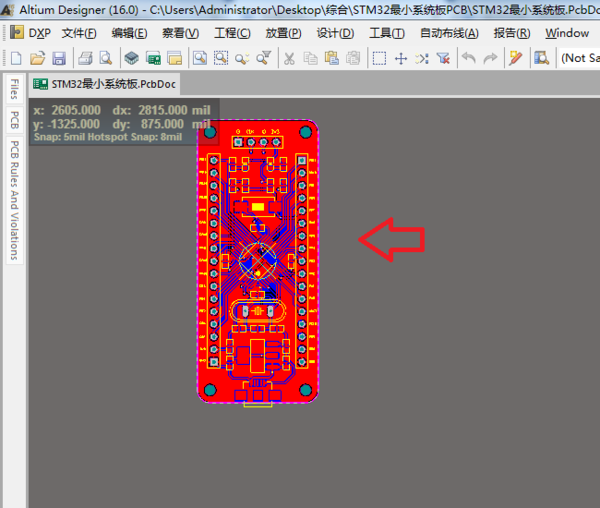Click the Save floppy disk icon
Screen dimensions: 600x508
tap(59, 59)
